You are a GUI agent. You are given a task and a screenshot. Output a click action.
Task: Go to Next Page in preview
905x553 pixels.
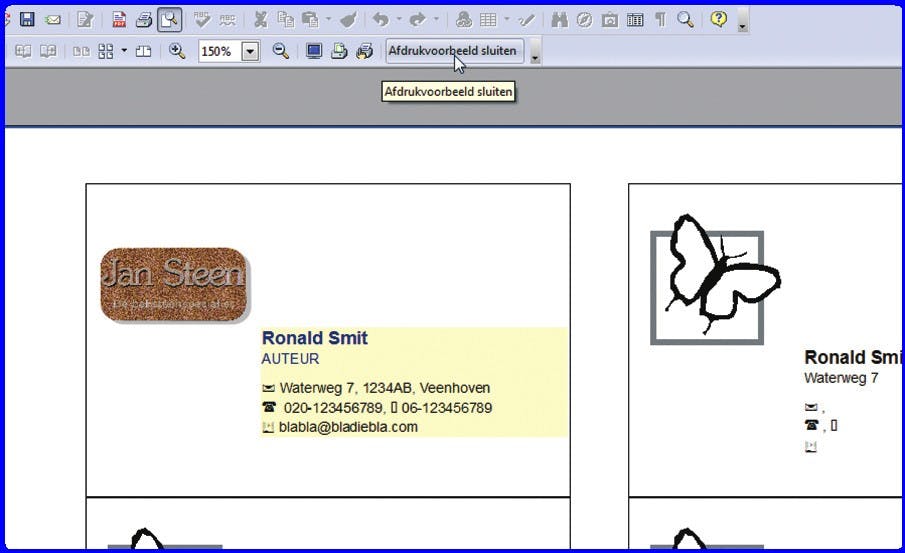coord(48,51)
